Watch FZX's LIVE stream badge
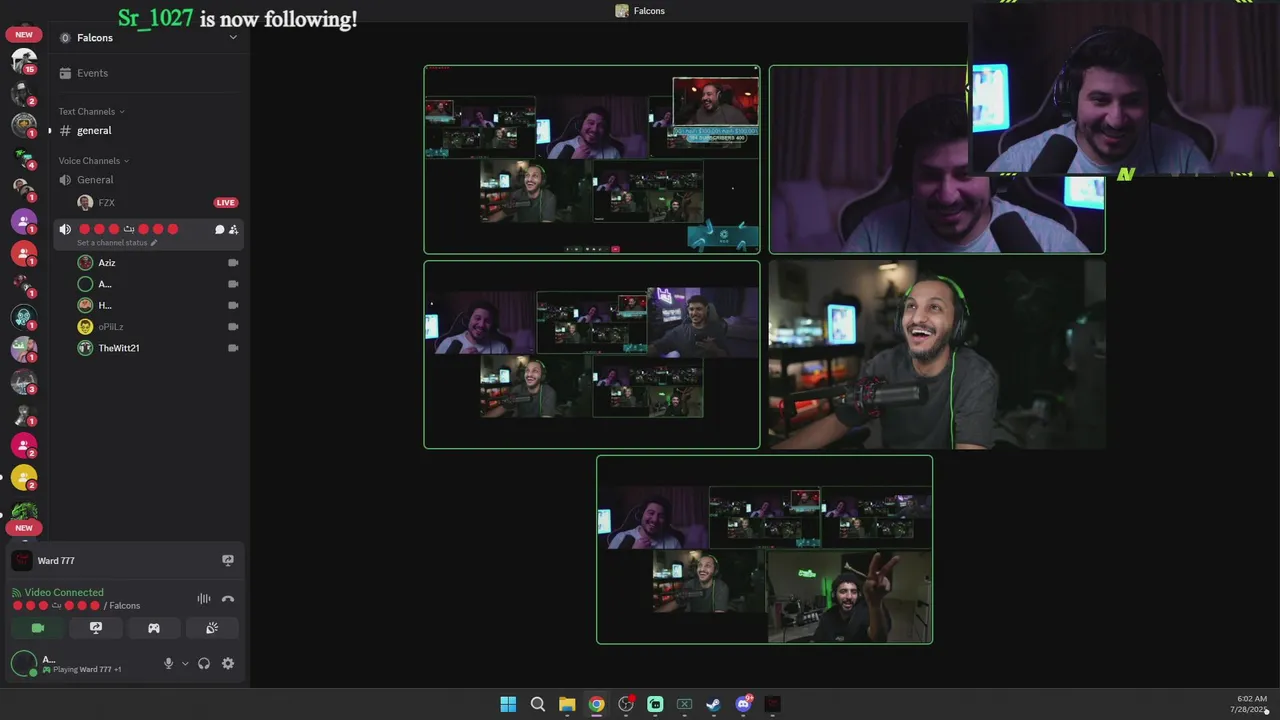Viewport: 1280px width, 720px height. (x=225, y=203)
